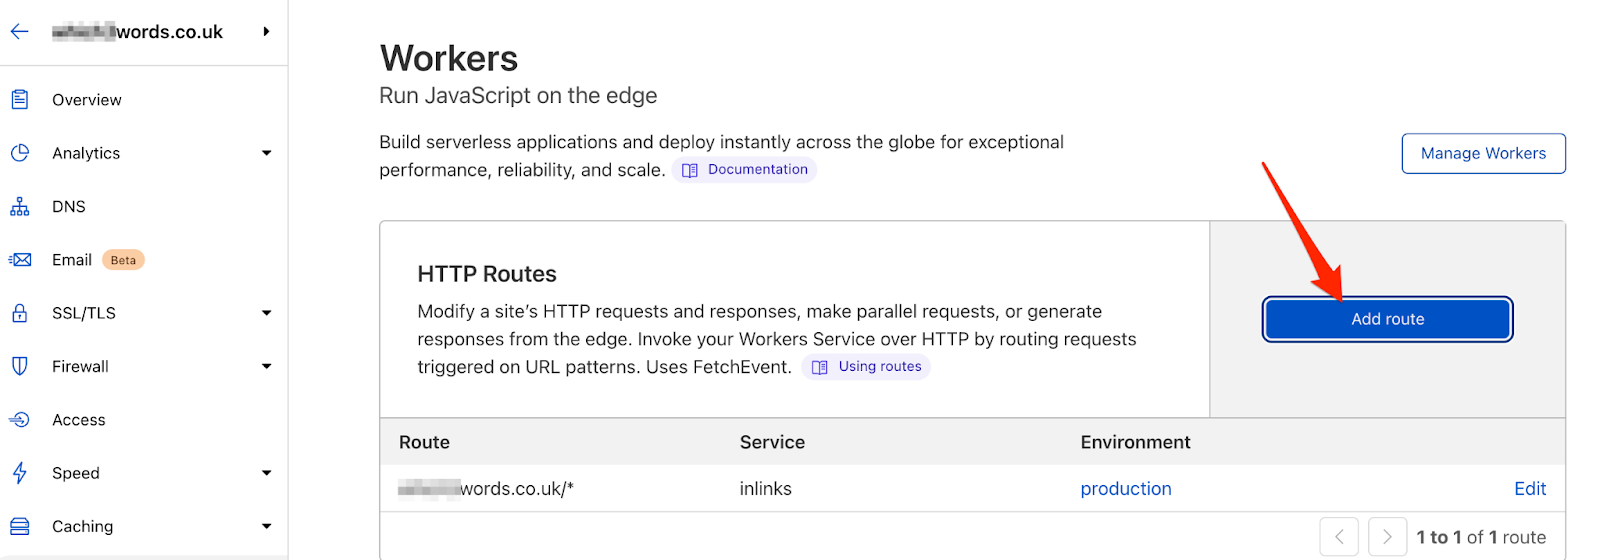Go to next page of routes
This screenshot has height=560, width=1600.
point(1387,537)
